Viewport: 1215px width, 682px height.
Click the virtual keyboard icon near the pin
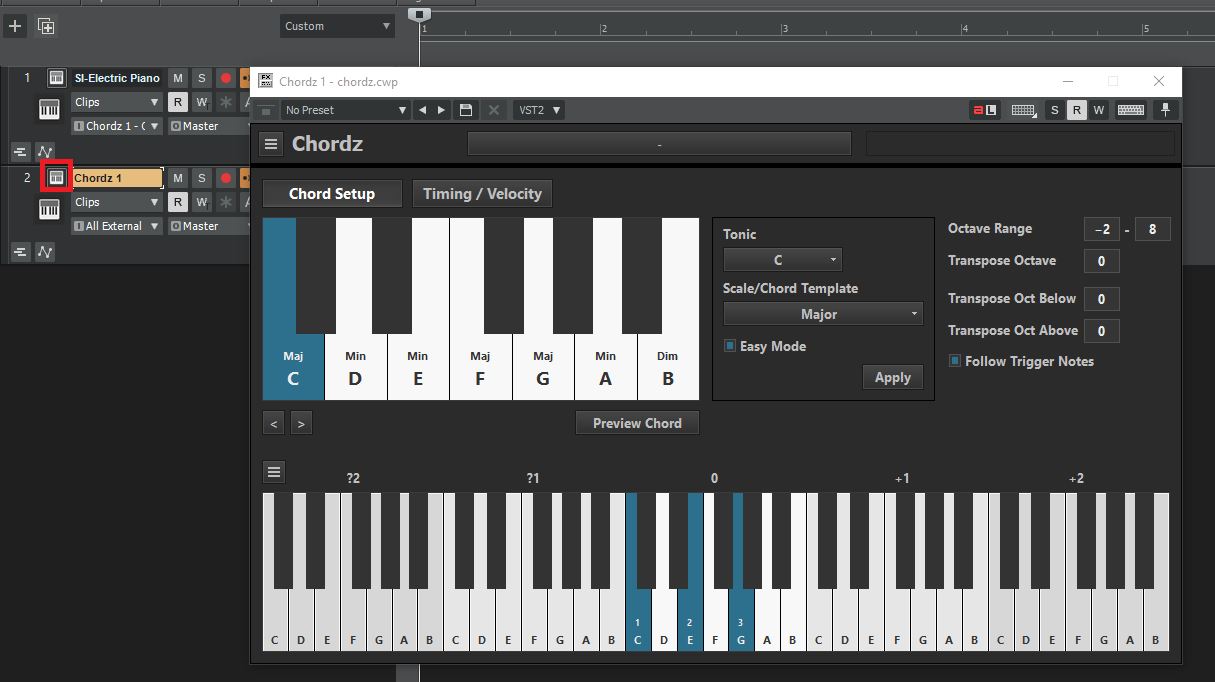[x=1131, y=110]
